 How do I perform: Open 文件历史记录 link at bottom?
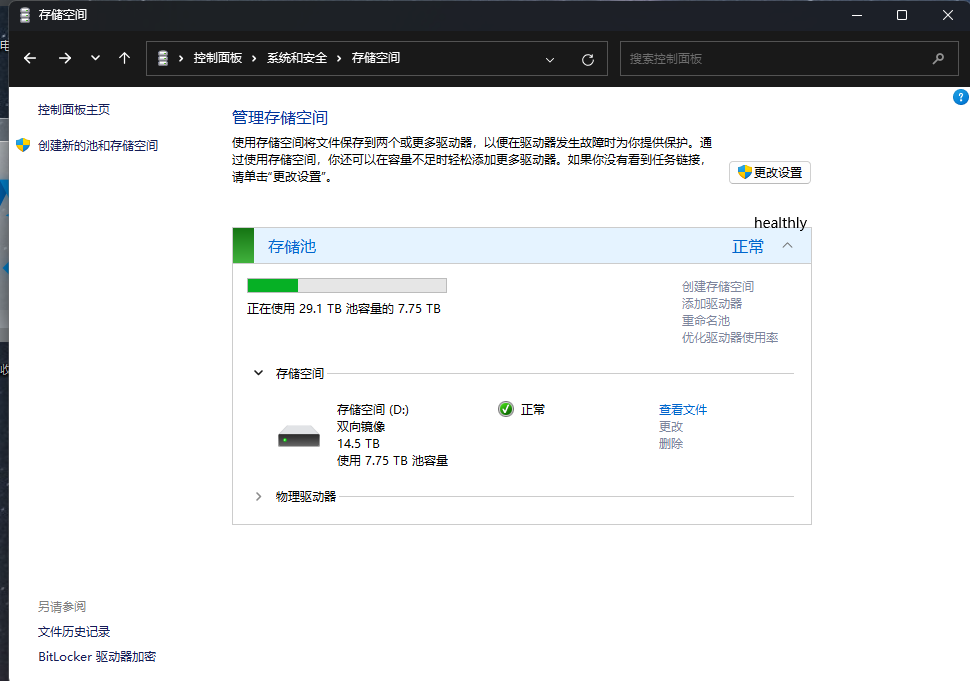tap(73, 631)
